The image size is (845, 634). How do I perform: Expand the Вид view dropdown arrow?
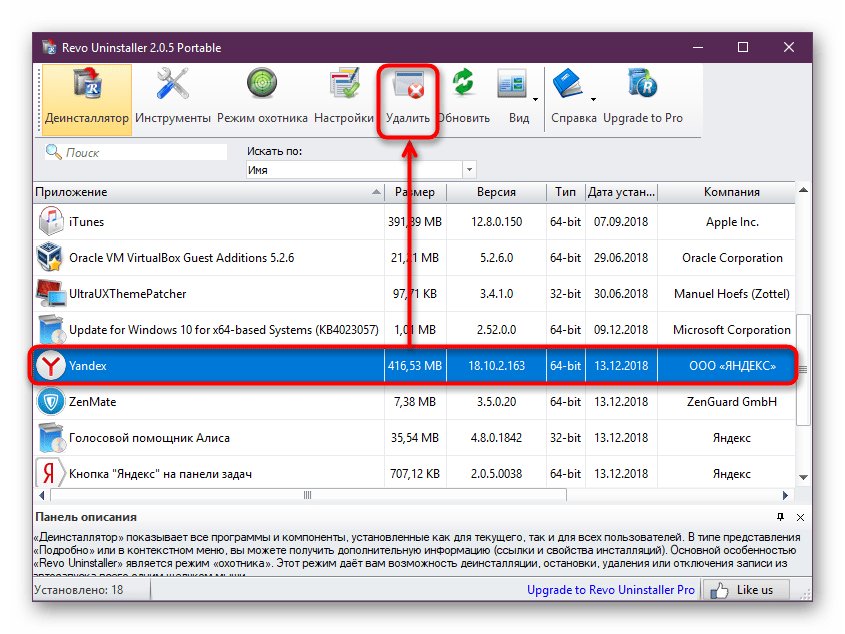click(x=535, y=99)
